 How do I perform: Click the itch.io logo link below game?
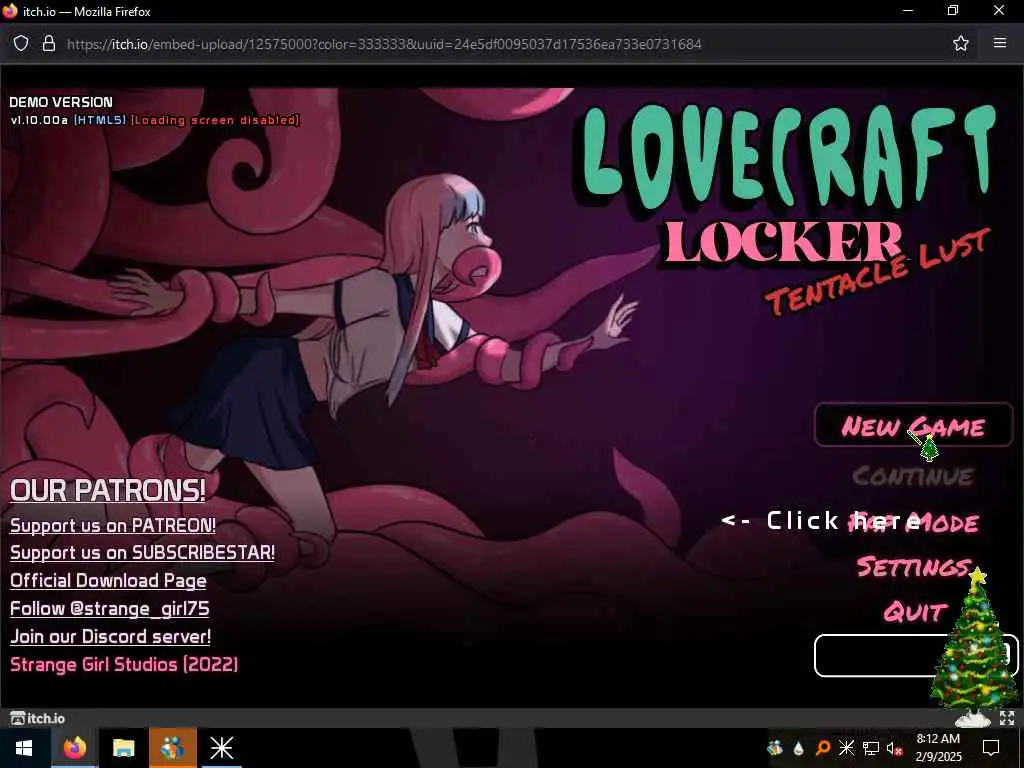[38, 718]
